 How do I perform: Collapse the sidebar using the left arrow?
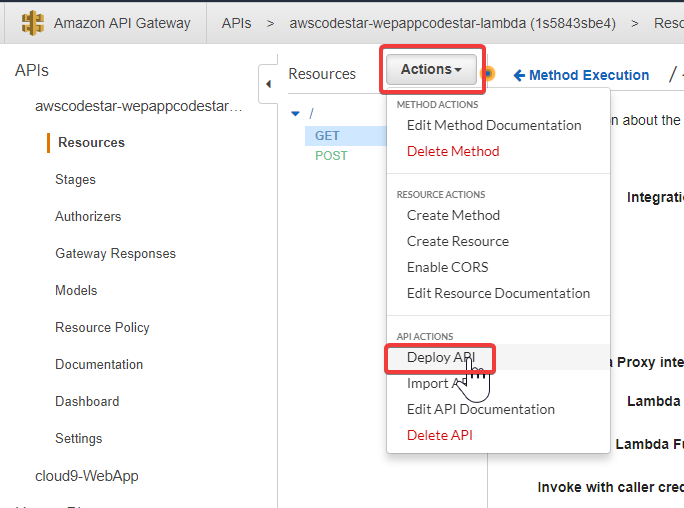pyautogui.click(x=268, y=84)
